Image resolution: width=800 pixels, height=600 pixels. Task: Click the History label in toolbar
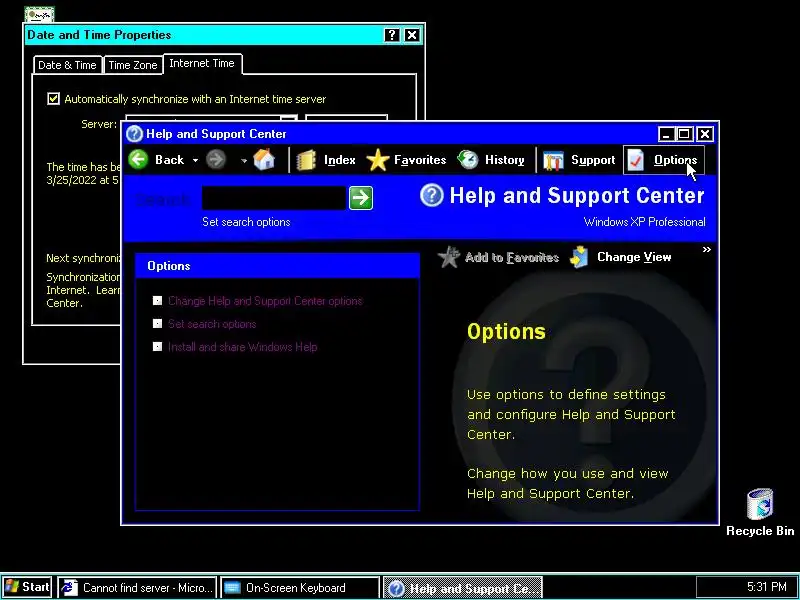pos(505,160)
